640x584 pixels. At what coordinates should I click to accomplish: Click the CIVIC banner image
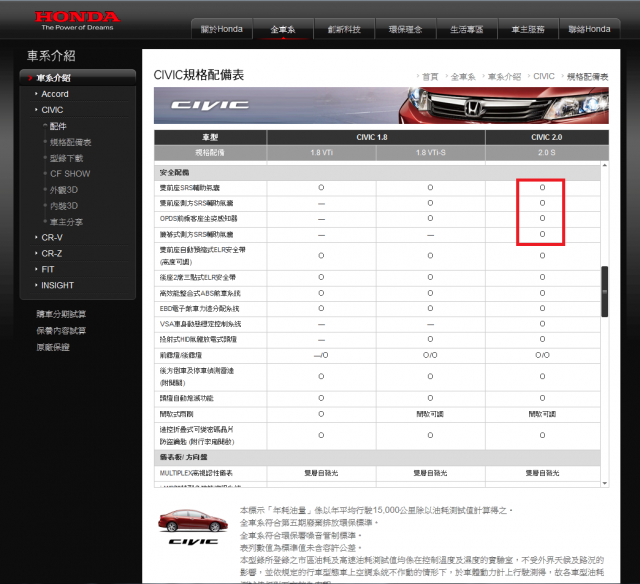click(x=381, y=105)
